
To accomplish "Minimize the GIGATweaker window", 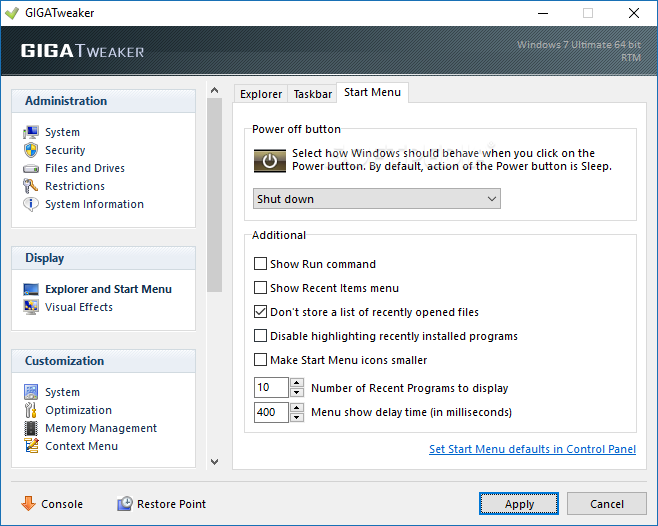I will coord(543,13).
